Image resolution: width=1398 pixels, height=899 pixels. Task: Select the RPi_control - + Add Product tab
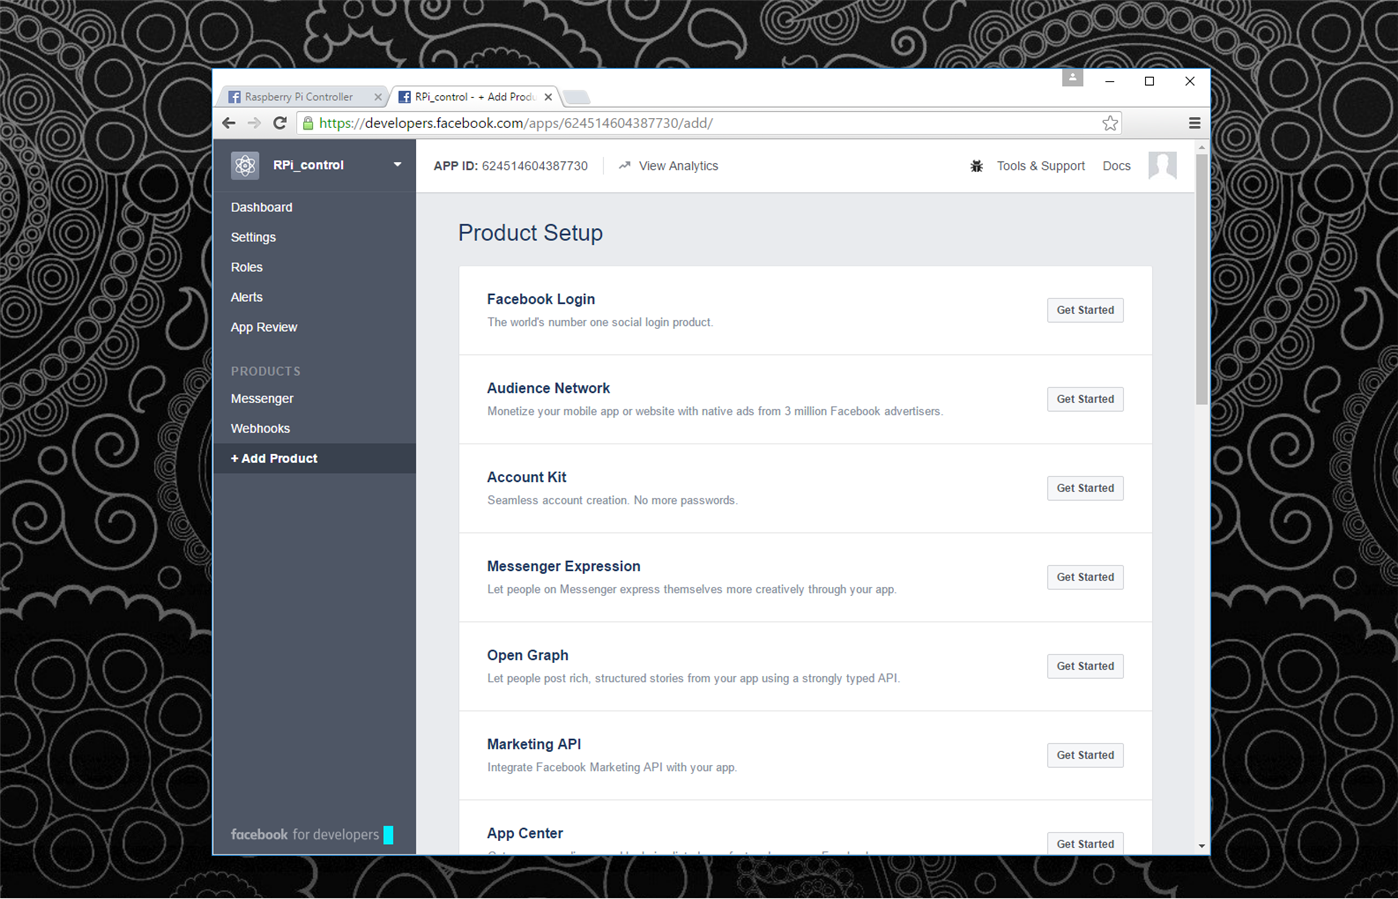point(474,97)
